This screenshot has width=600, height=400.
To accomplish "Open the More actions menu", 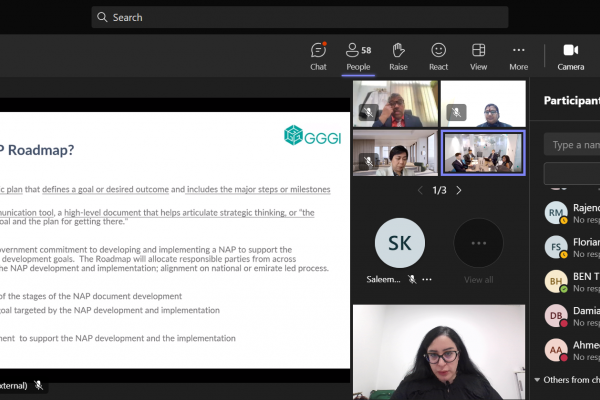I will point(518,56).
